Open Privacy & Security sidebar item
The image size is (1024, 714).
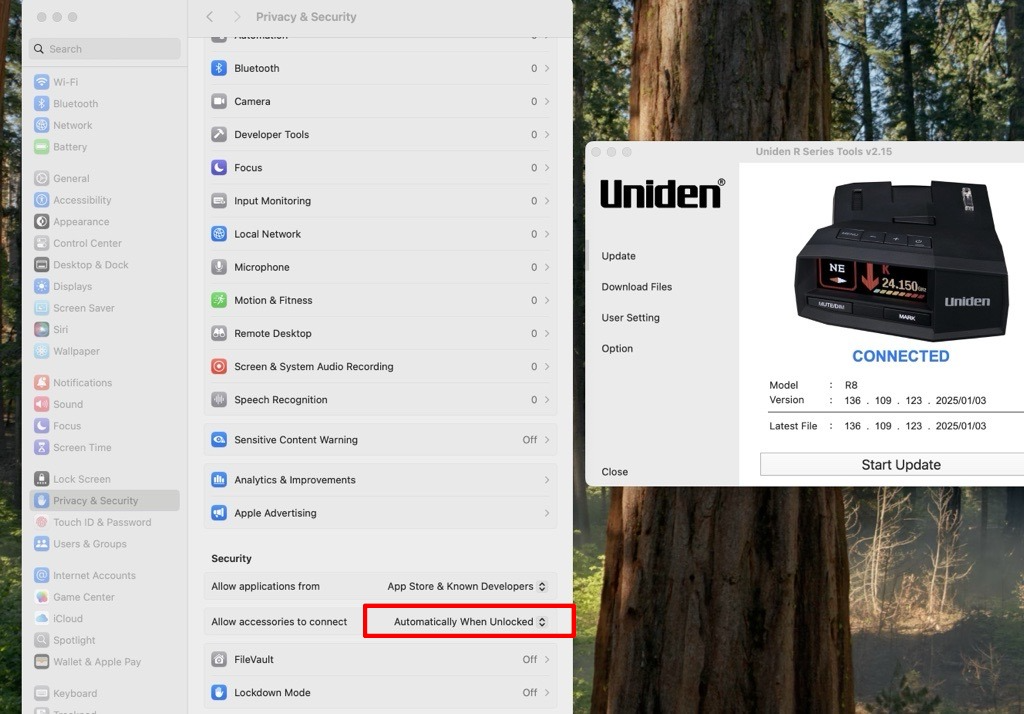[104, 500]
